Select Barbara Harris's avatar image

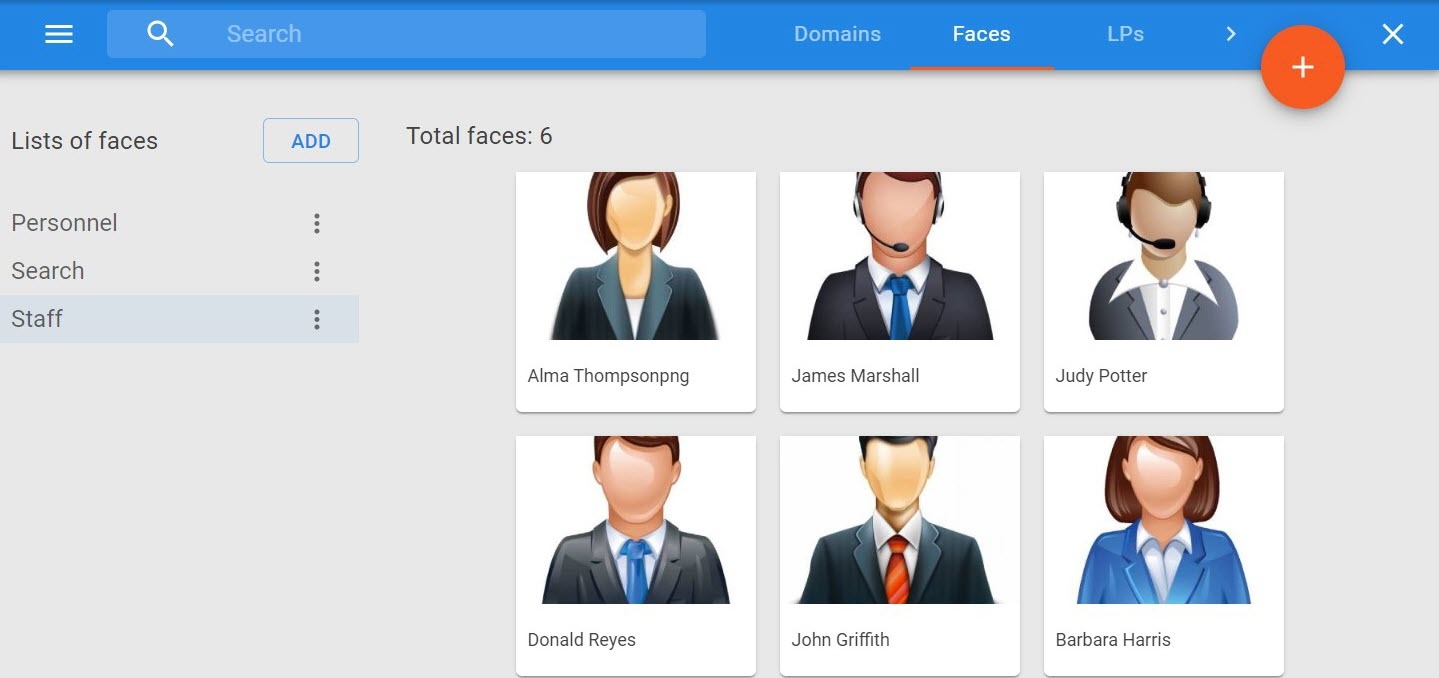[x=1163, y=520]
